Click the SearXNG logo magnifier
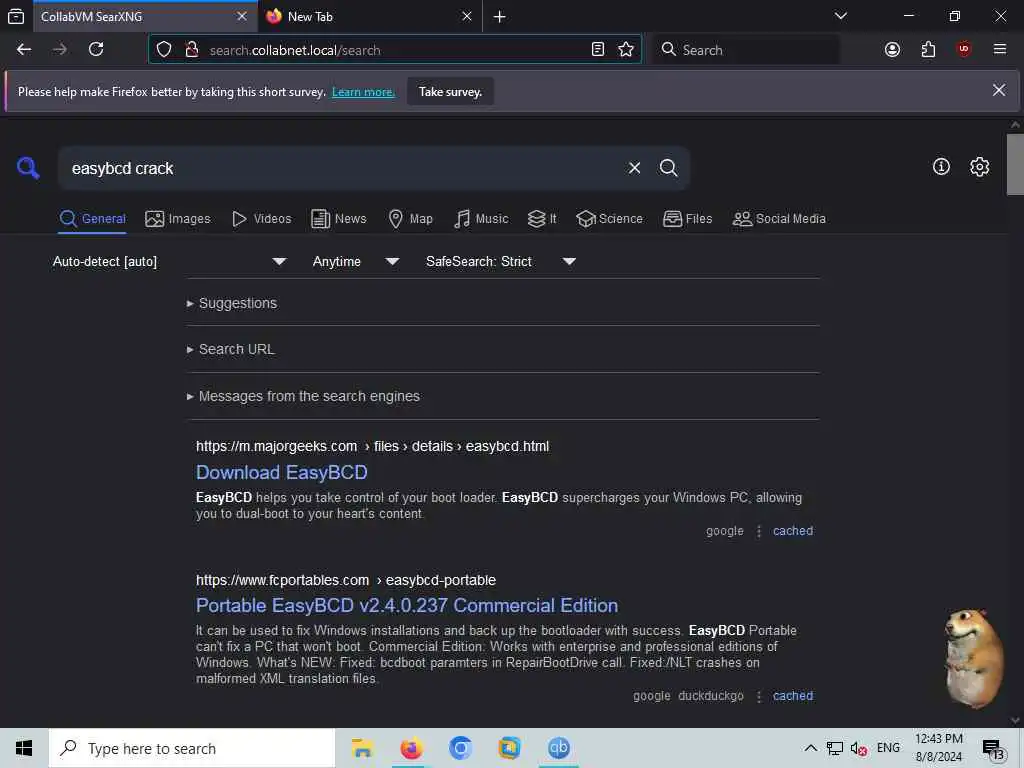This screenshot has width=1024, height=768. [28, 168]
